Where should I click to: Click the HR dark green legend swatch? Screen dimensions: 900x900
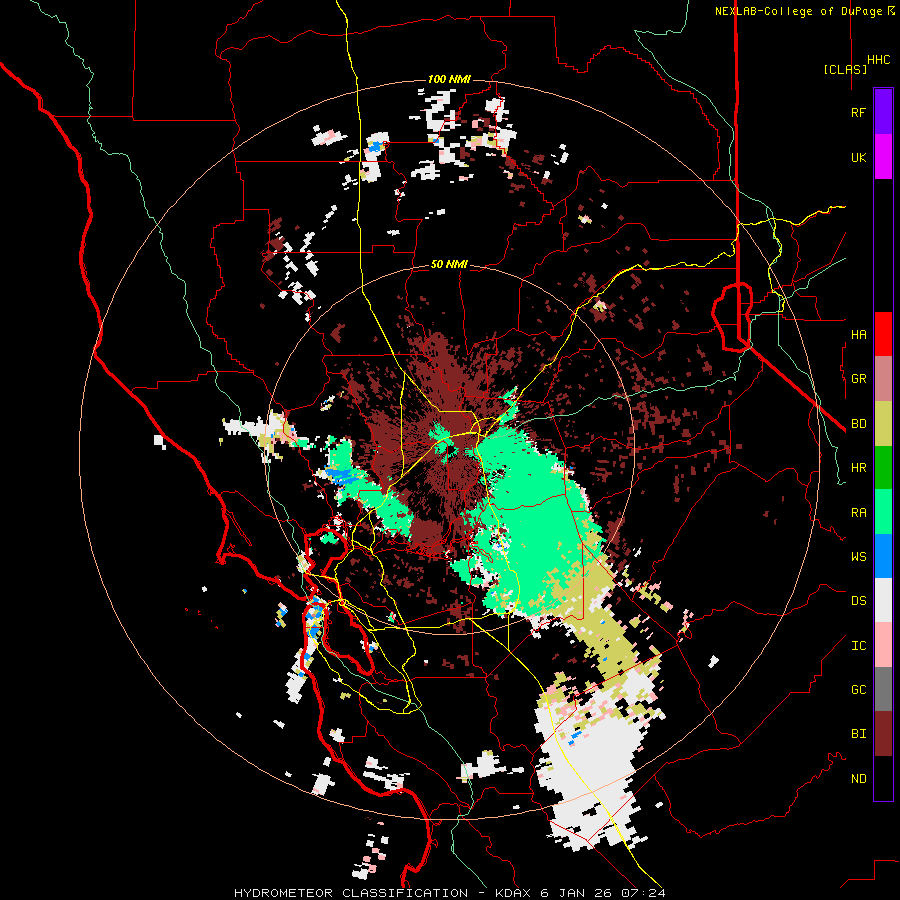click(883, 468)
